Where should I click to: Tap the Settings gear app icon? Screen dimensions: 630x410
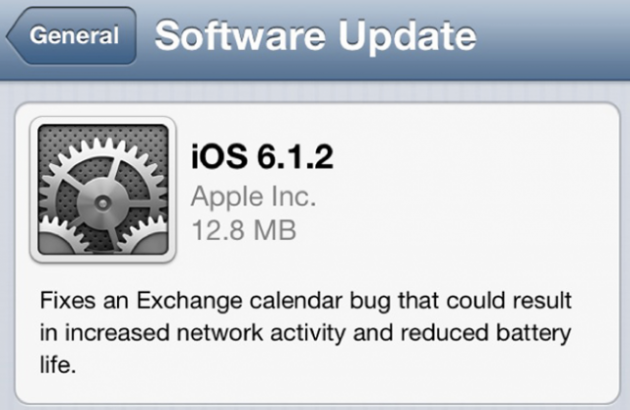point(103,189)
